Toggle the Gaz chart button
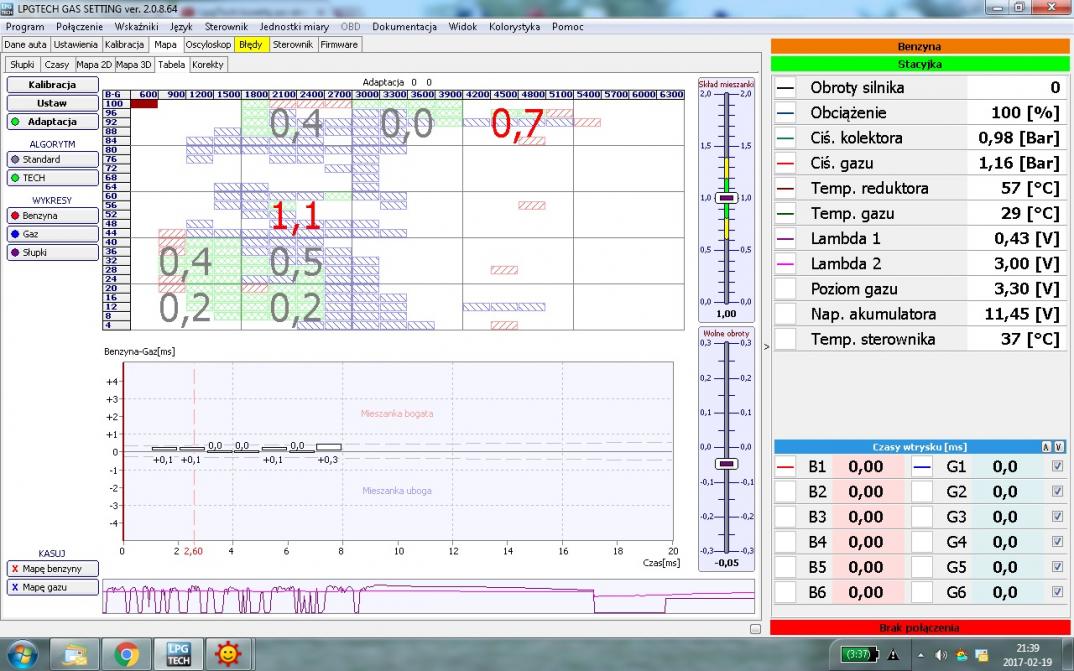This screenshot has width=1074, height=671. pos(53,234)
